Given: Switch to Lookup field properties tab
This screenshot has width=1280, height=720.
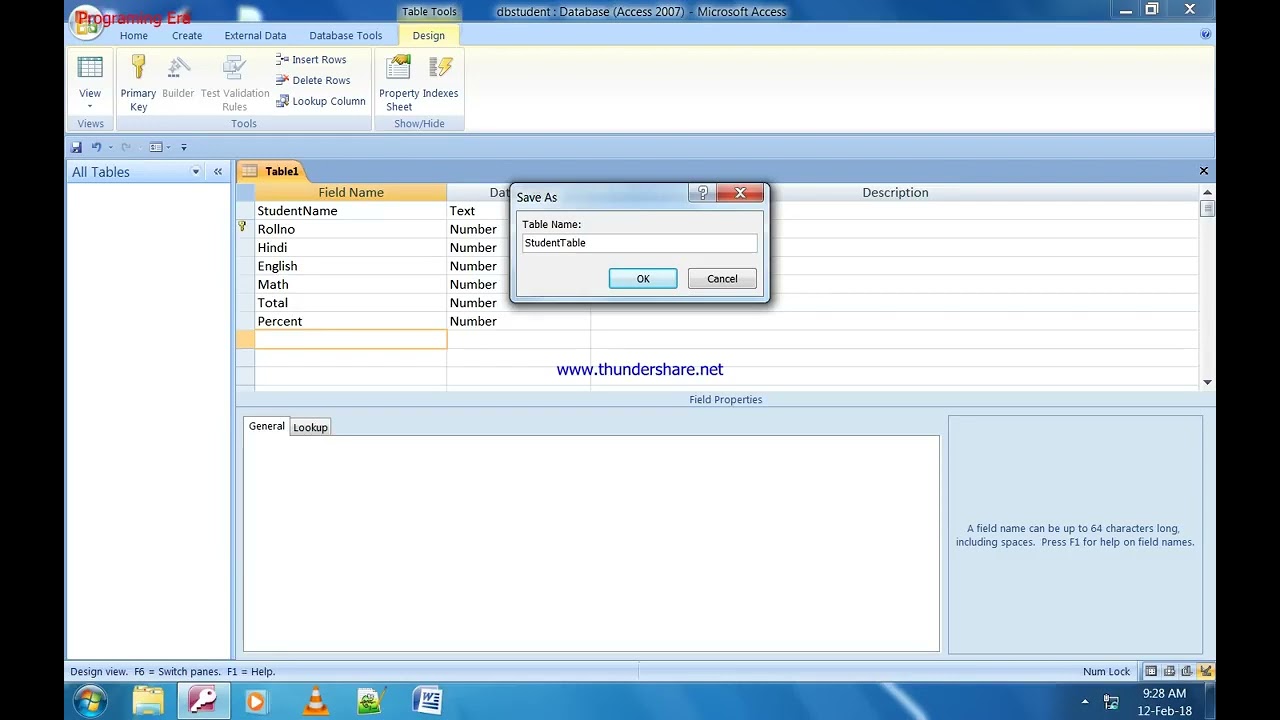Looking at the screenshot, I should pos(310,427).
